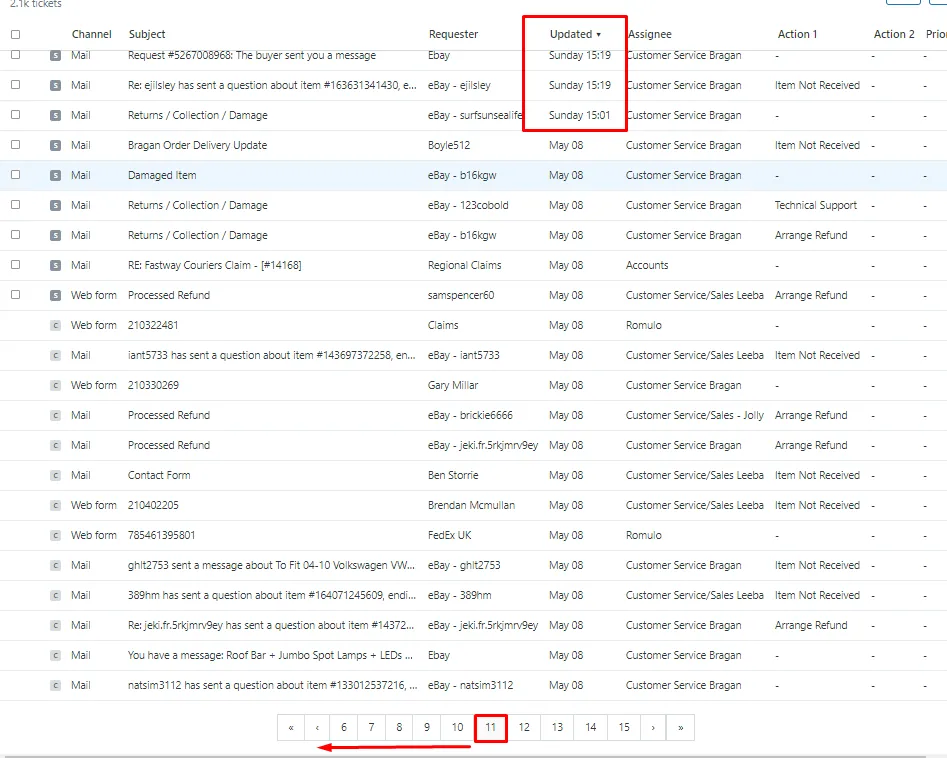Sort by Assignee column header

[x=650, y=34]
